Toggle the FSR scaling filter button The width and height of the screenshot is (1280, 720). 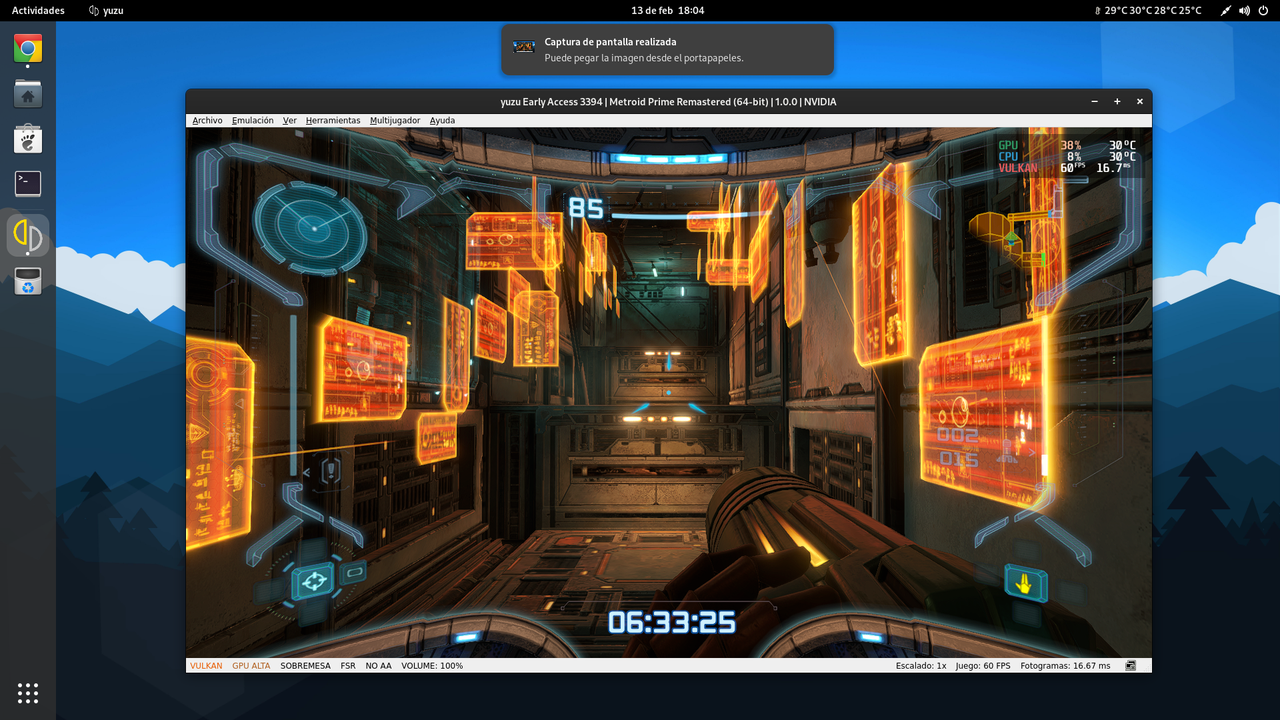[348, 665]
